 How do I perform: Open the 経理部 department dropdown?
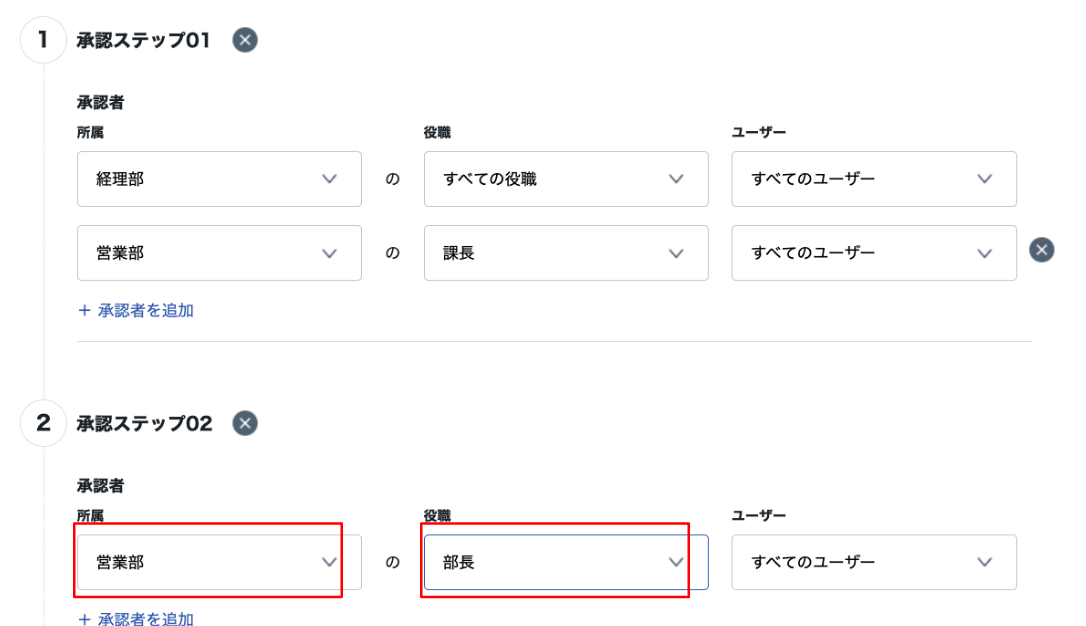click(x=219, y=179)
